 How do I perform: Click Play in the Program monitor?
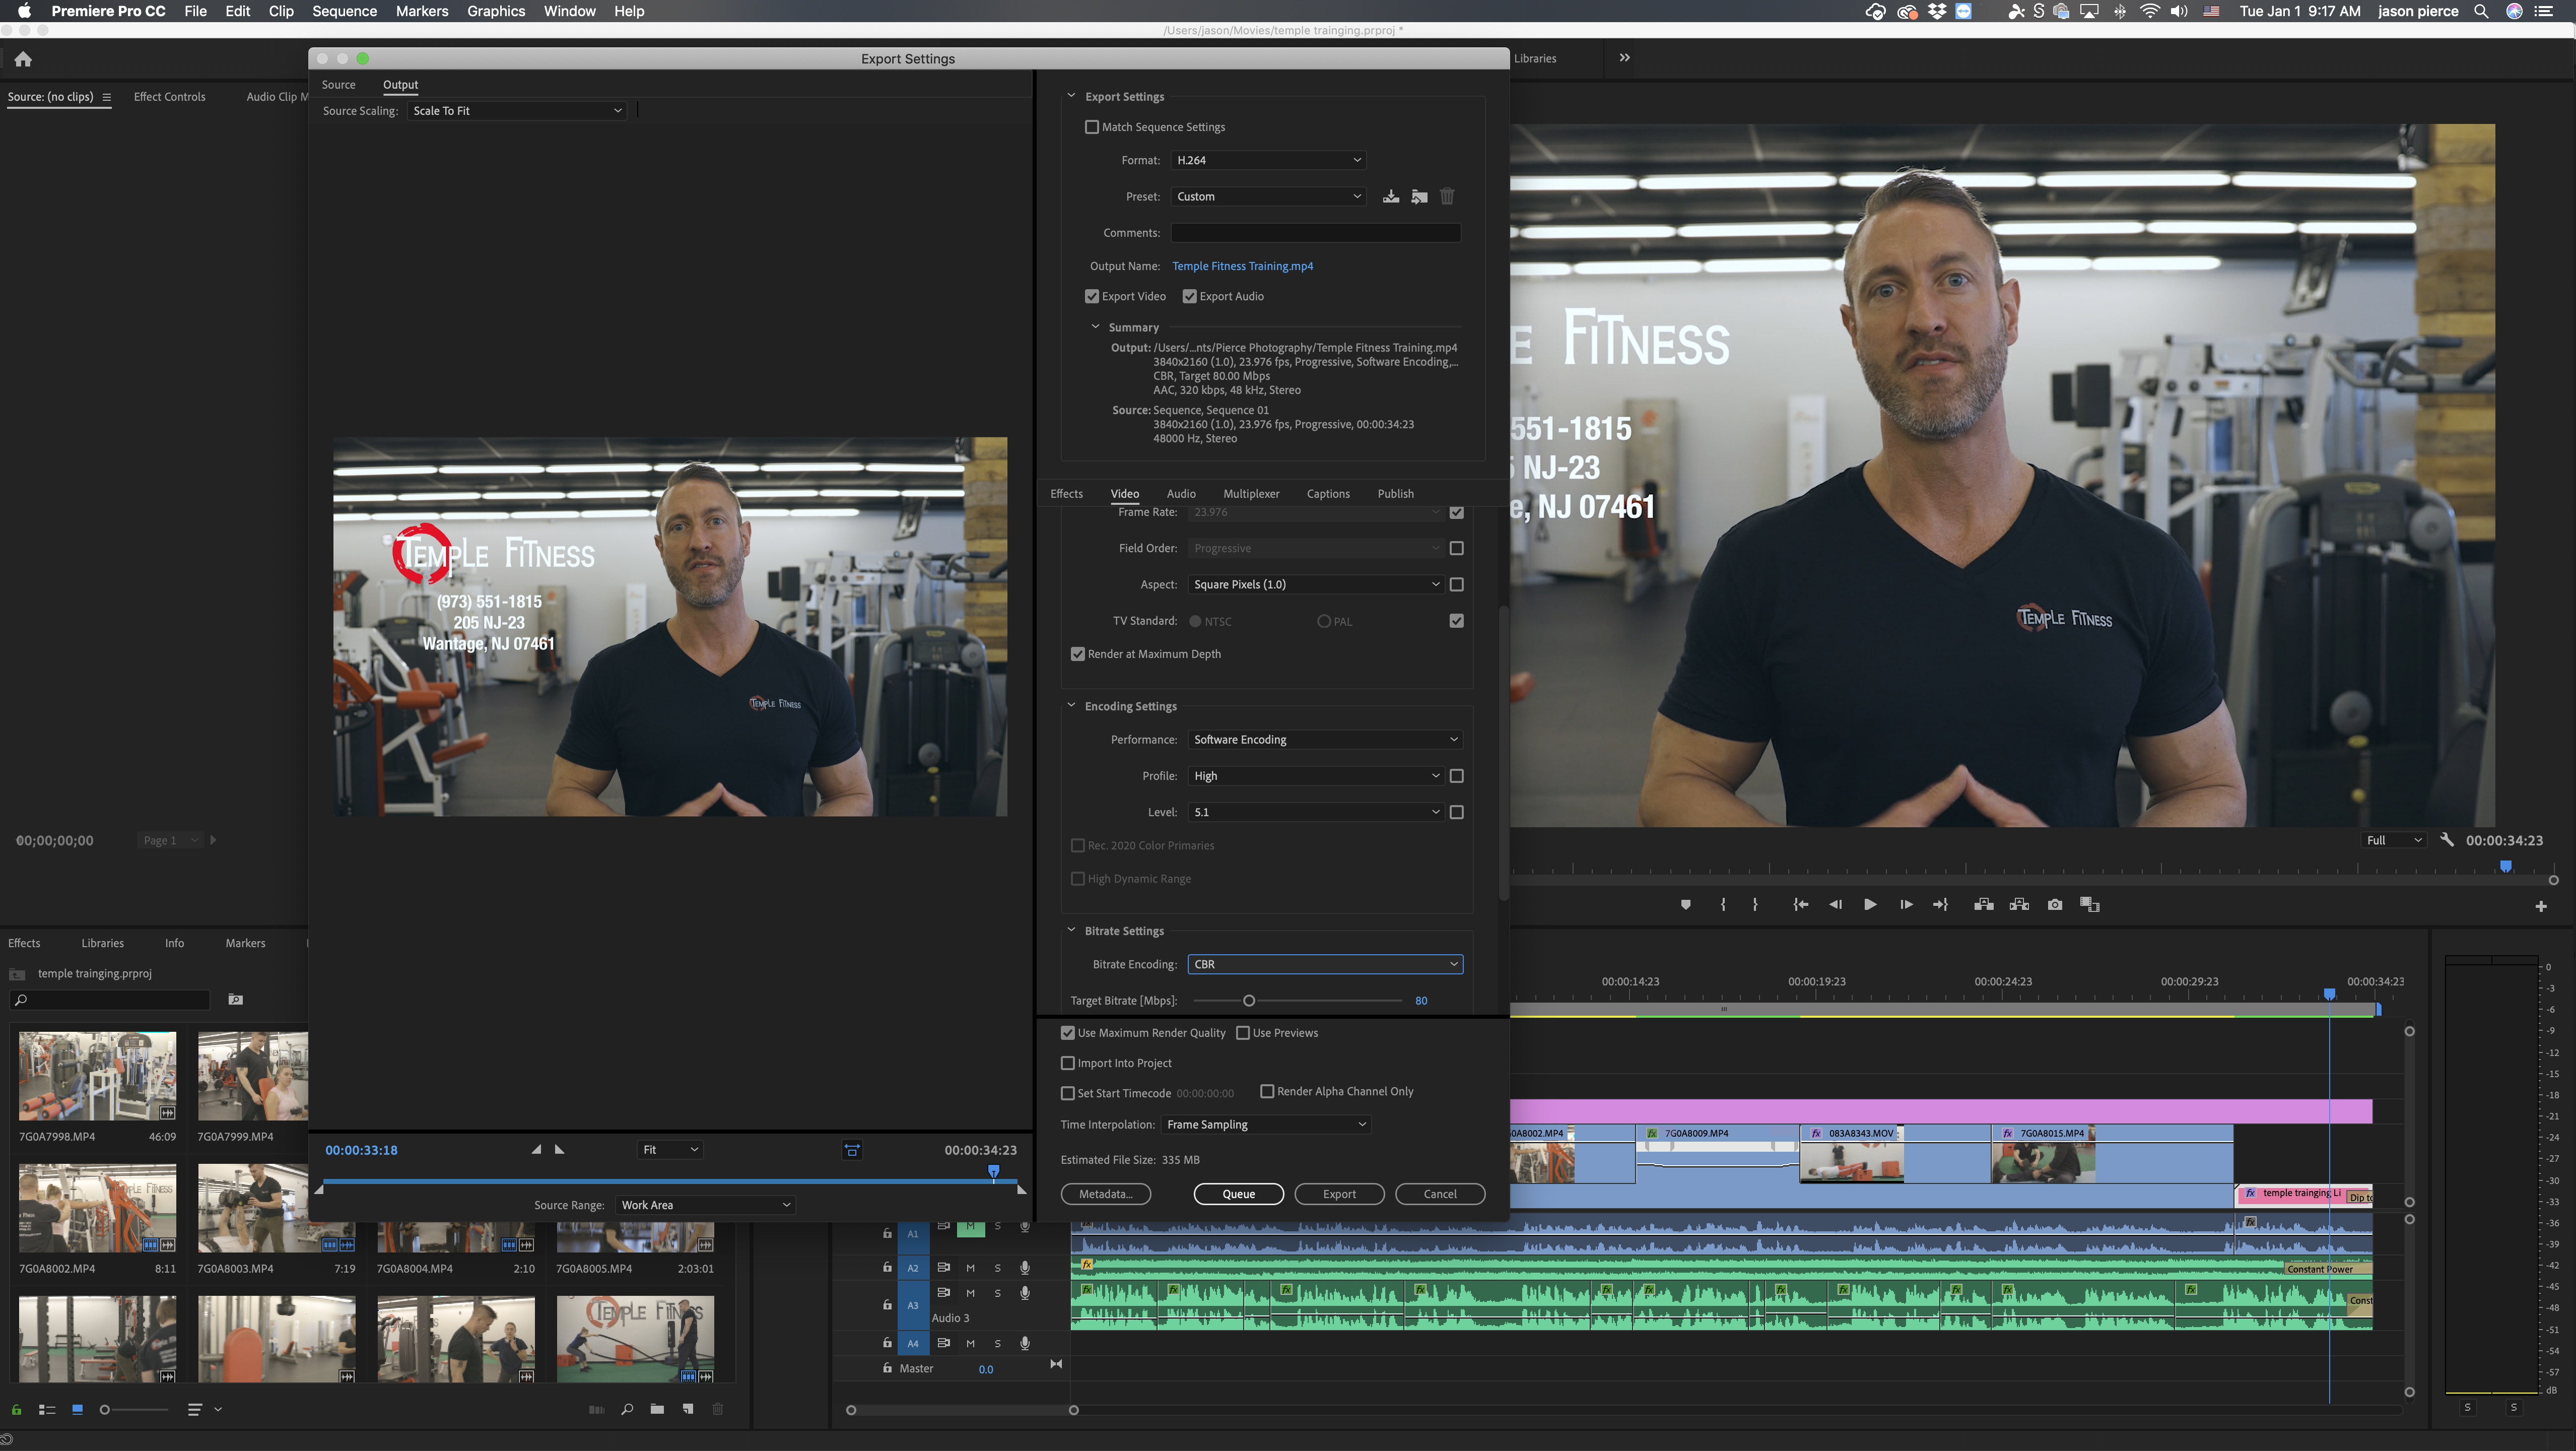pyautogui.click(x=1870, y=904)
